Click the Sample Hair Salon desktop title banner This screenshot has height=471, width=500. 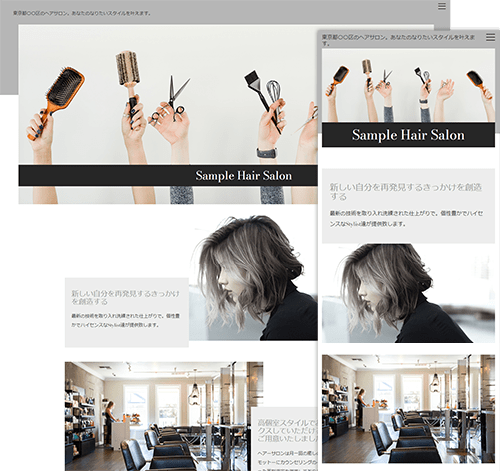click(168, 175)
